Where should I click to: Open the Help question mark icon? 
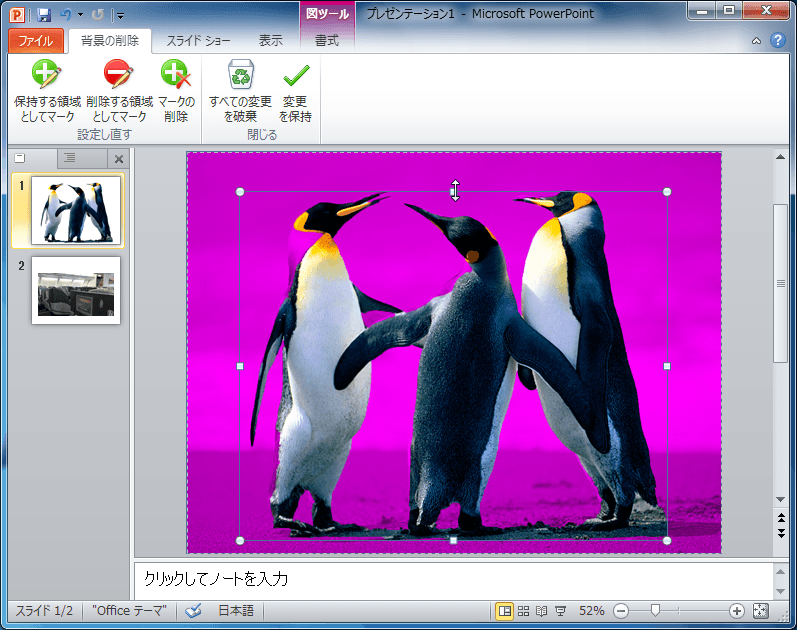coord(778,41)
